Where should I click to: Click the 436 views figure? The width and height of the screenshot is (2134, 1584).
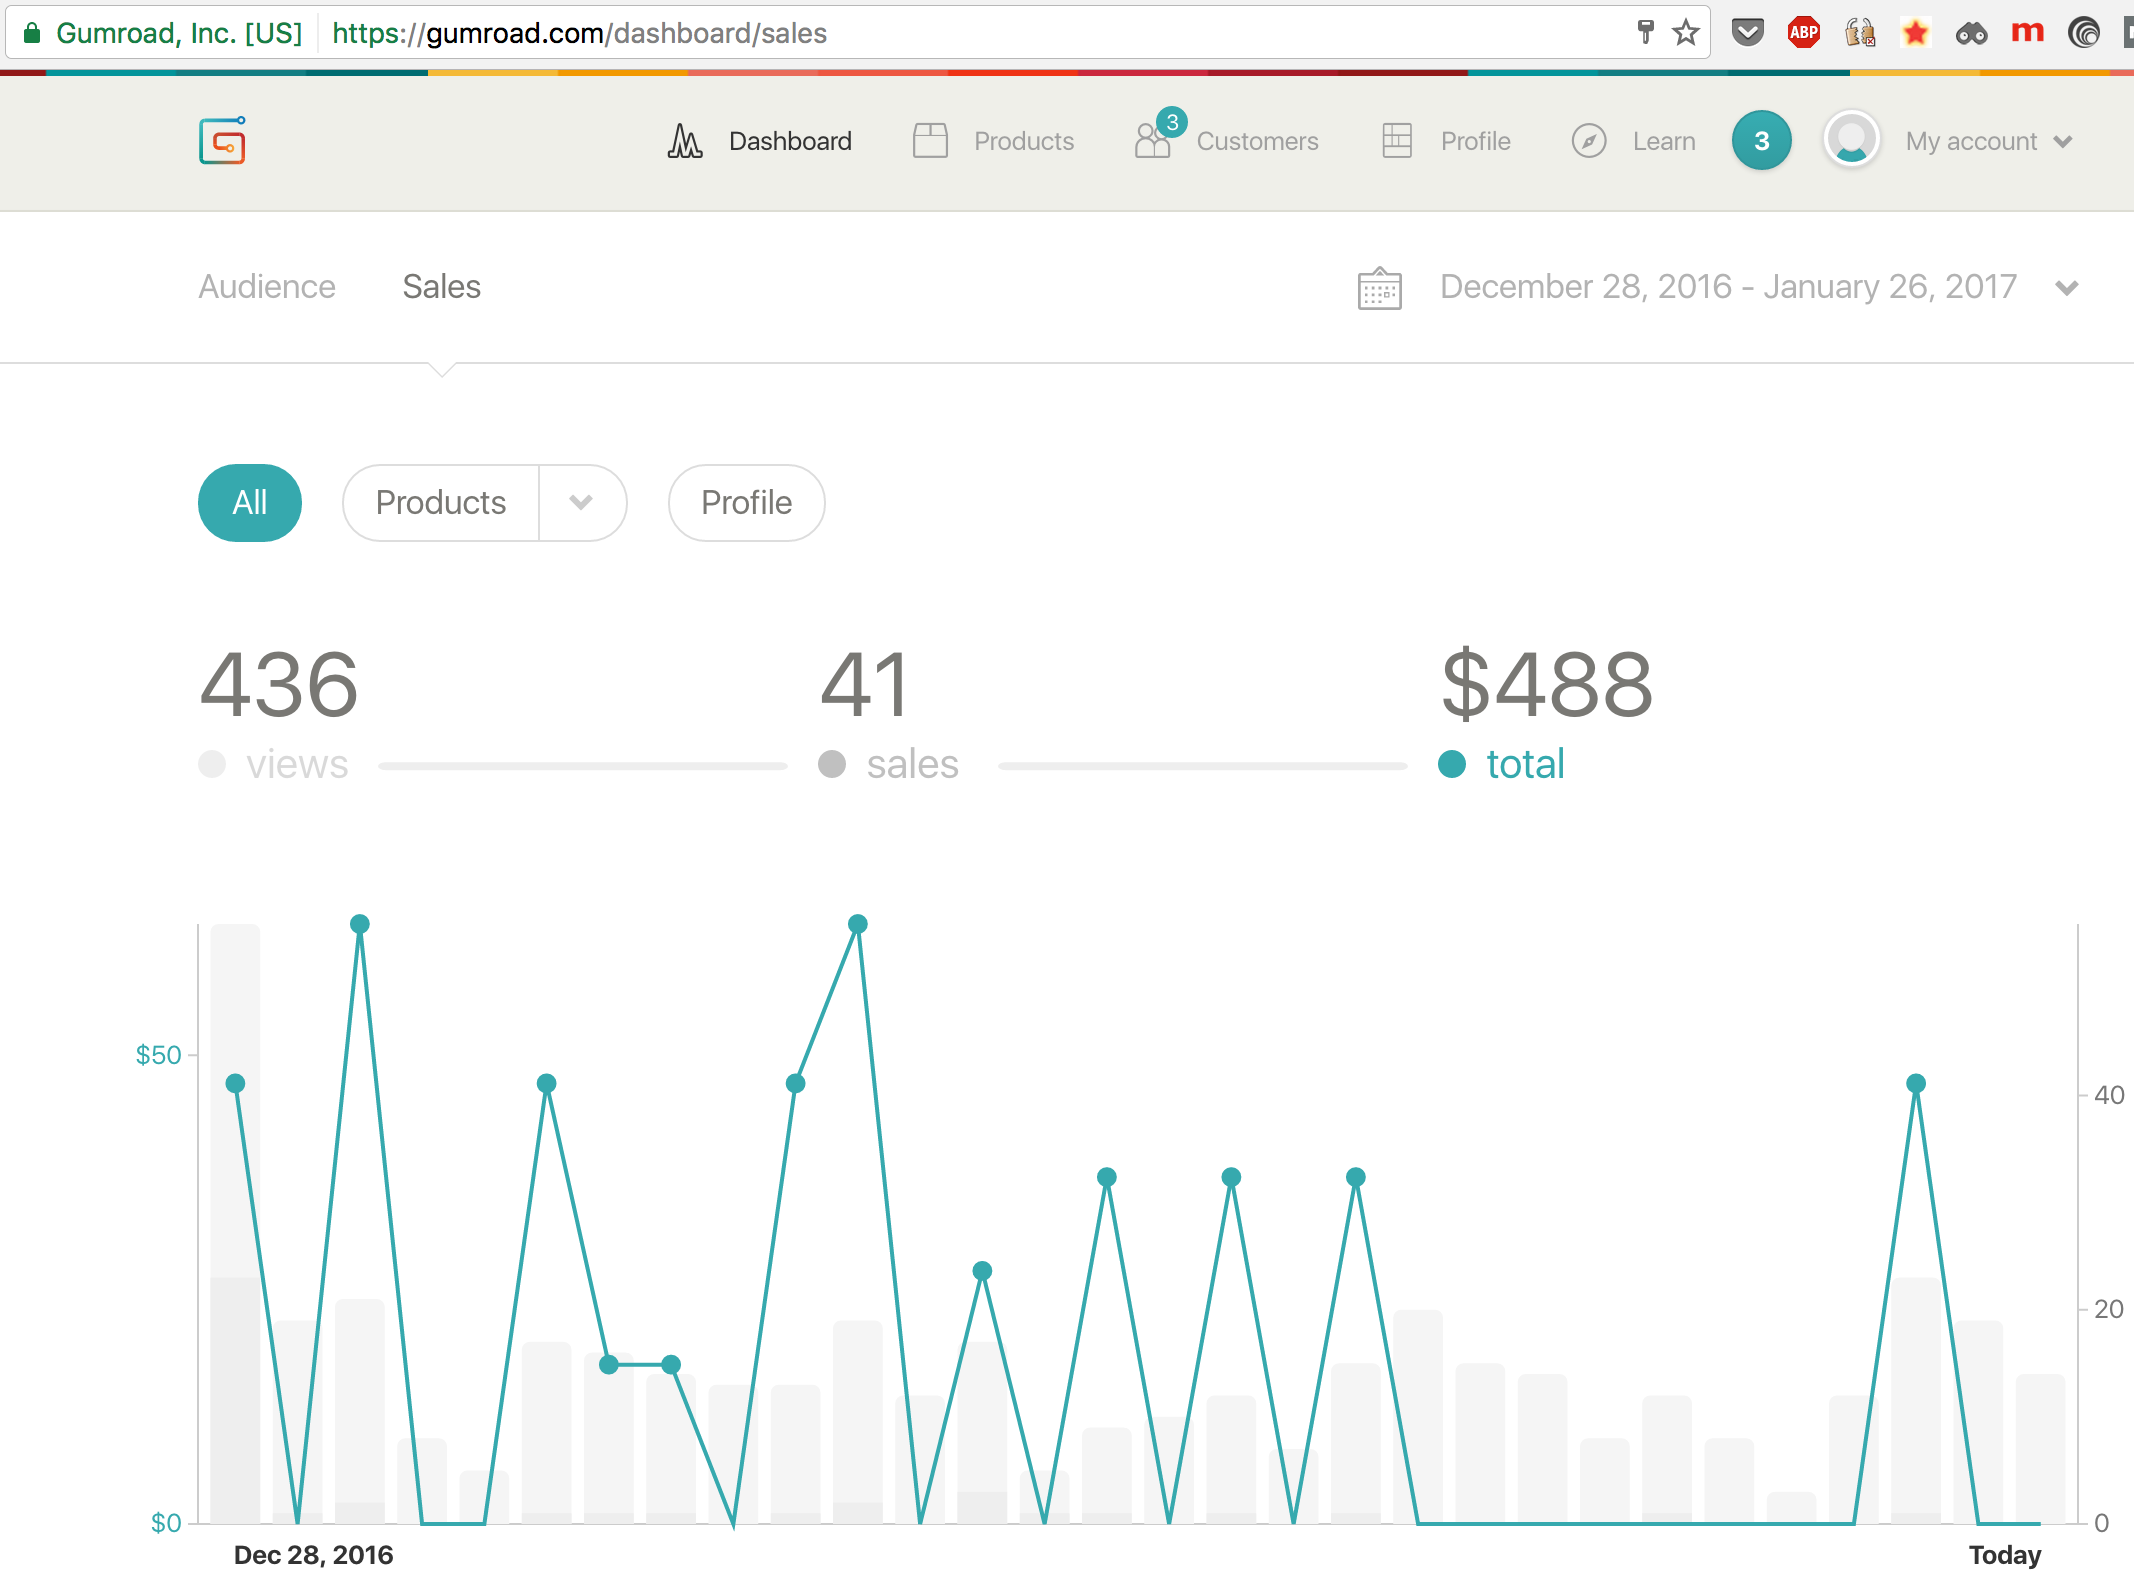click(x=279, y=685)
